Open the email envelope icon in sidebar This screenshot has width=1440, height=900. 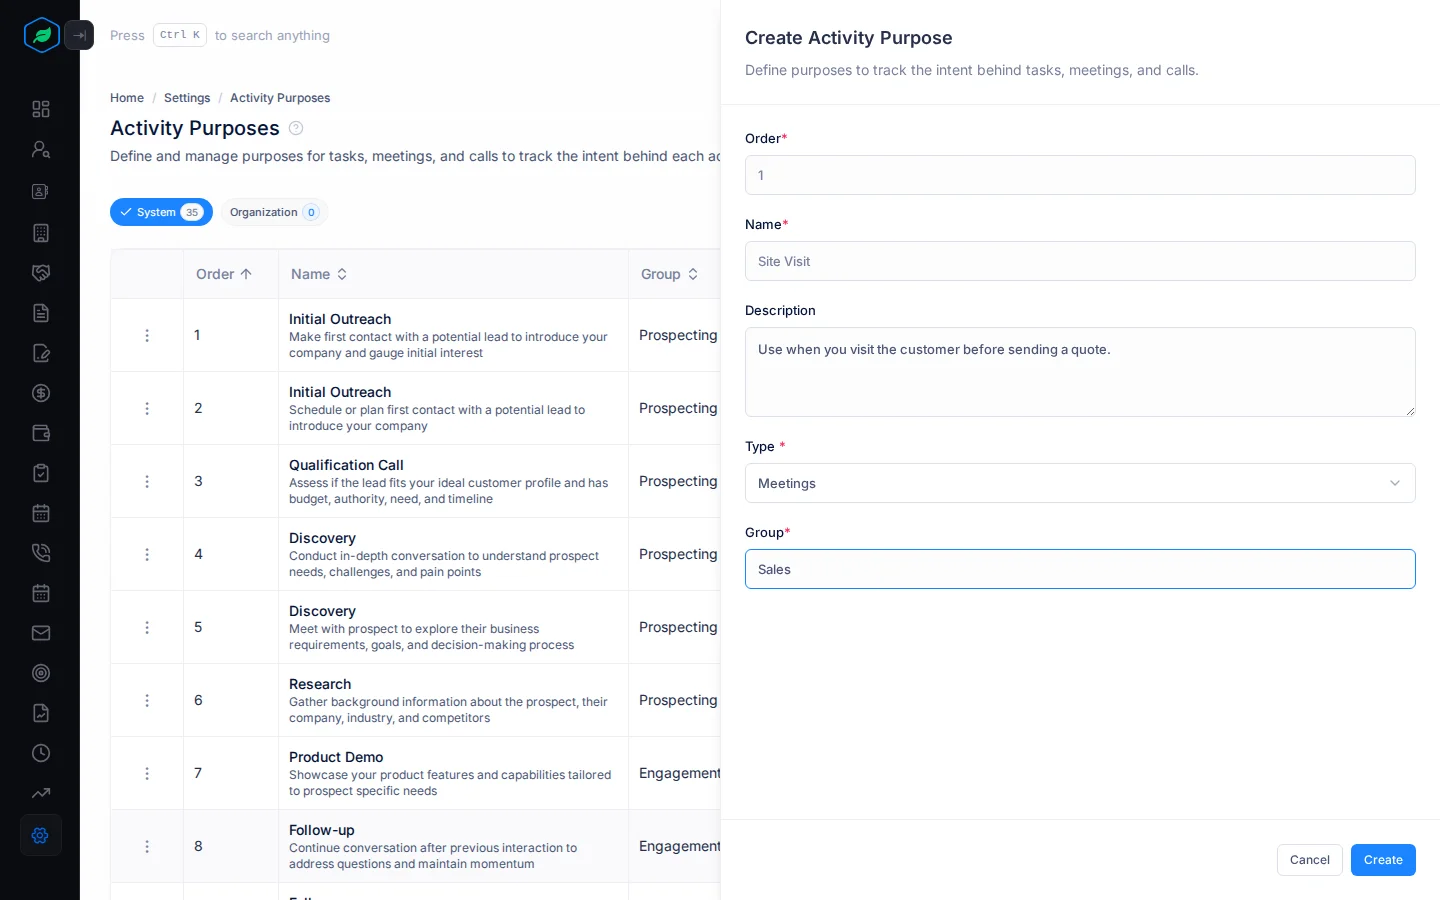tap(41, 633)
